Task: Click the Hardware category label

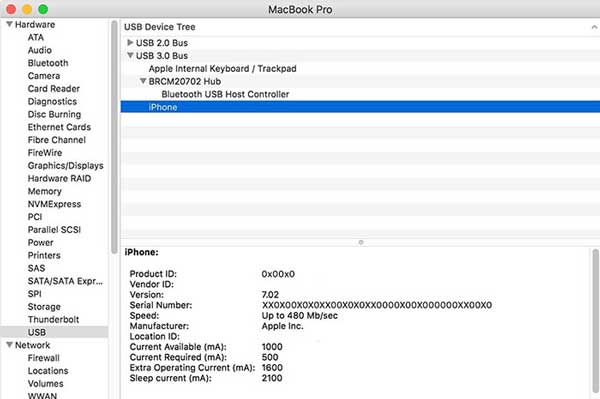Action: (35, 24)
